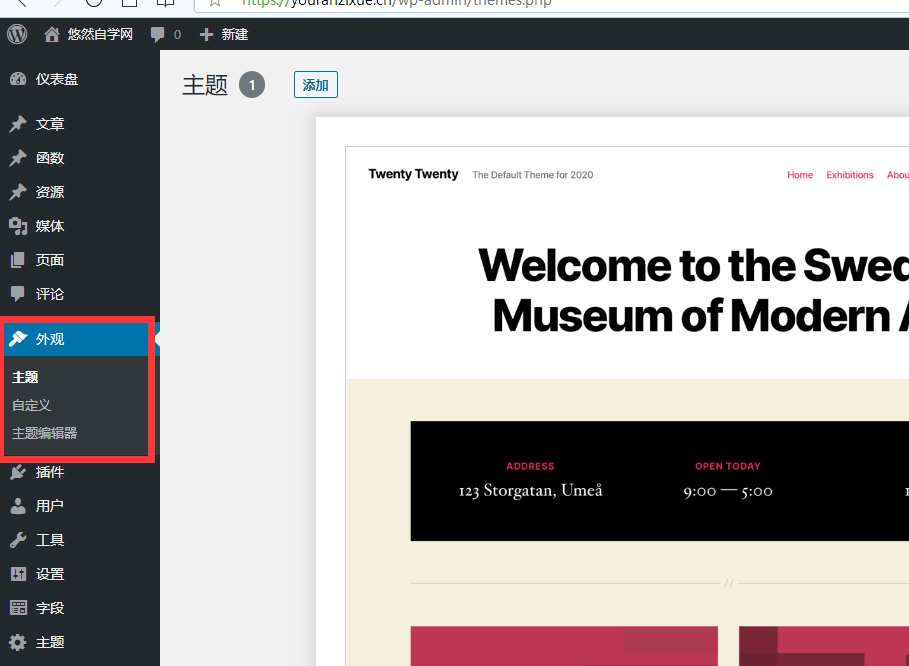Image resolution: width=909 pixels, height=666 pixels.
Task: Open 仪表盘 in the sidebar
Action: tap(57, 79)
